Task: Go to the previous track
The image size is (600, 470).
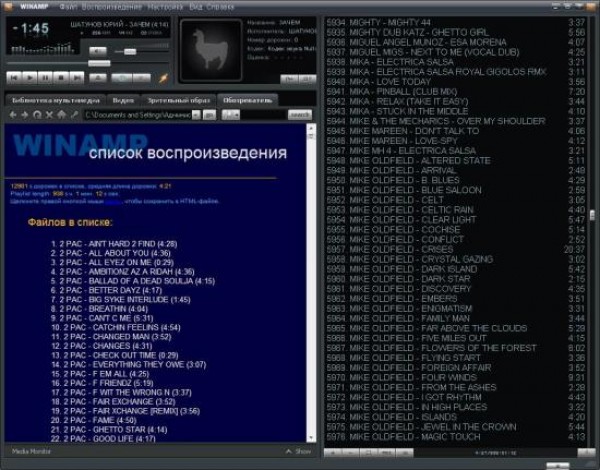Action: point(14,78)
